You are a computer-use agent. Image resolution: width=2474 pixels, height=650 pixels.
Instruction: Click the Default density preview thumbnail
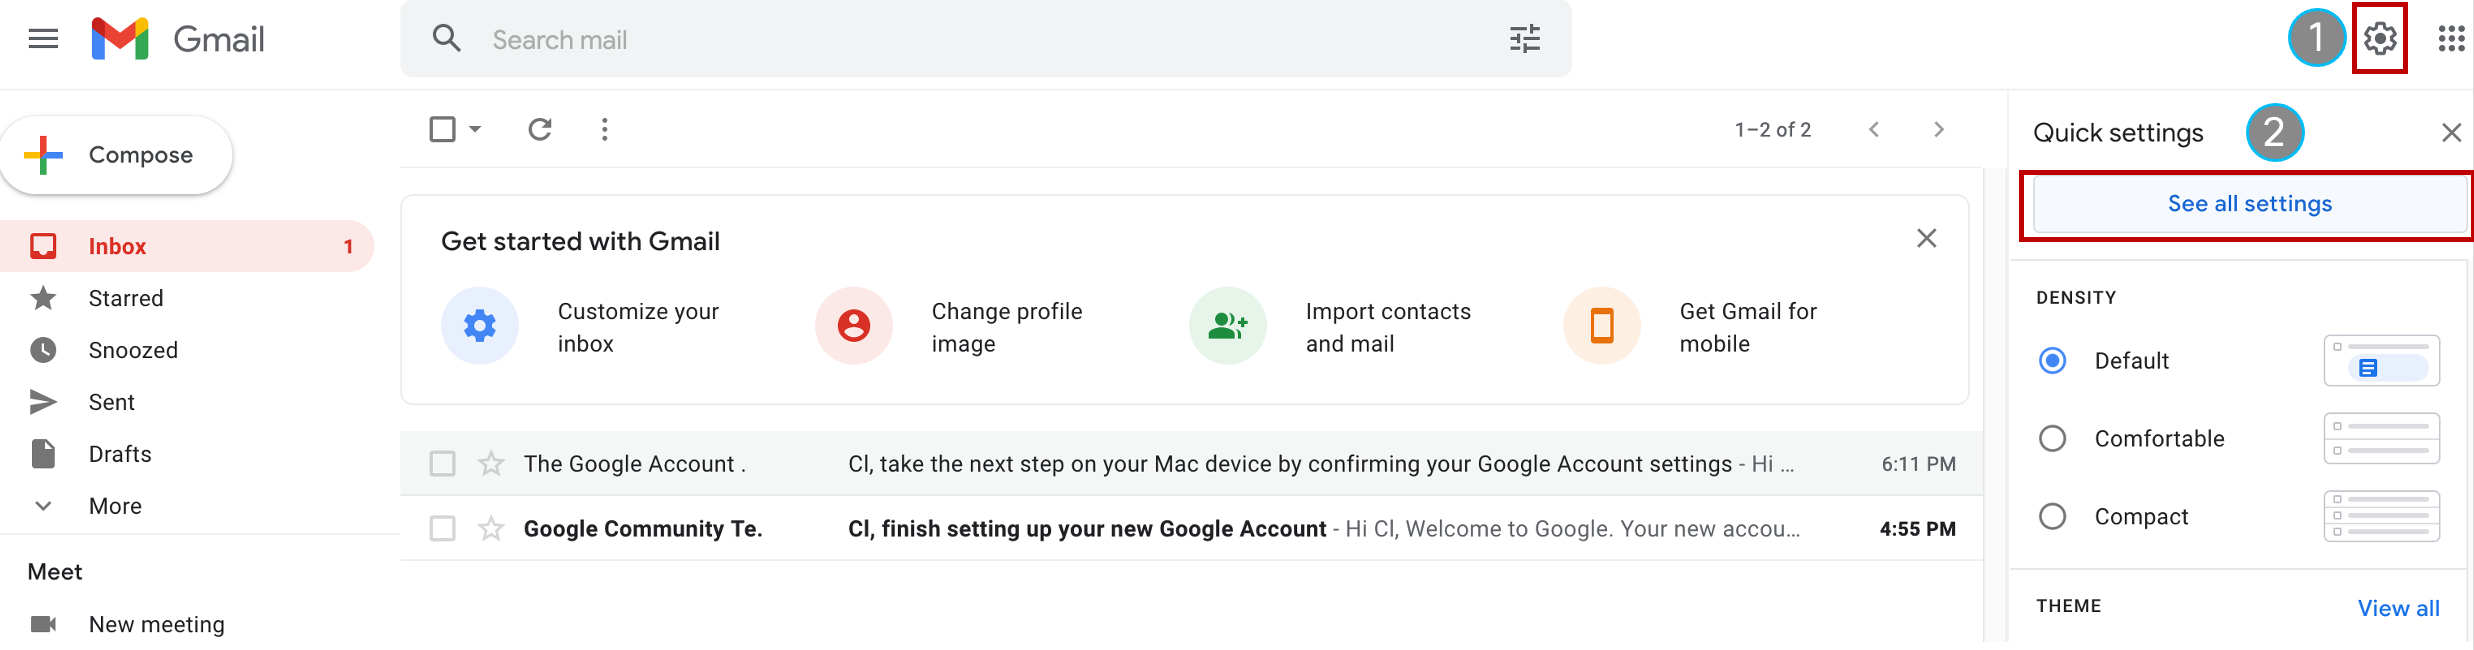coord(2381,360)
